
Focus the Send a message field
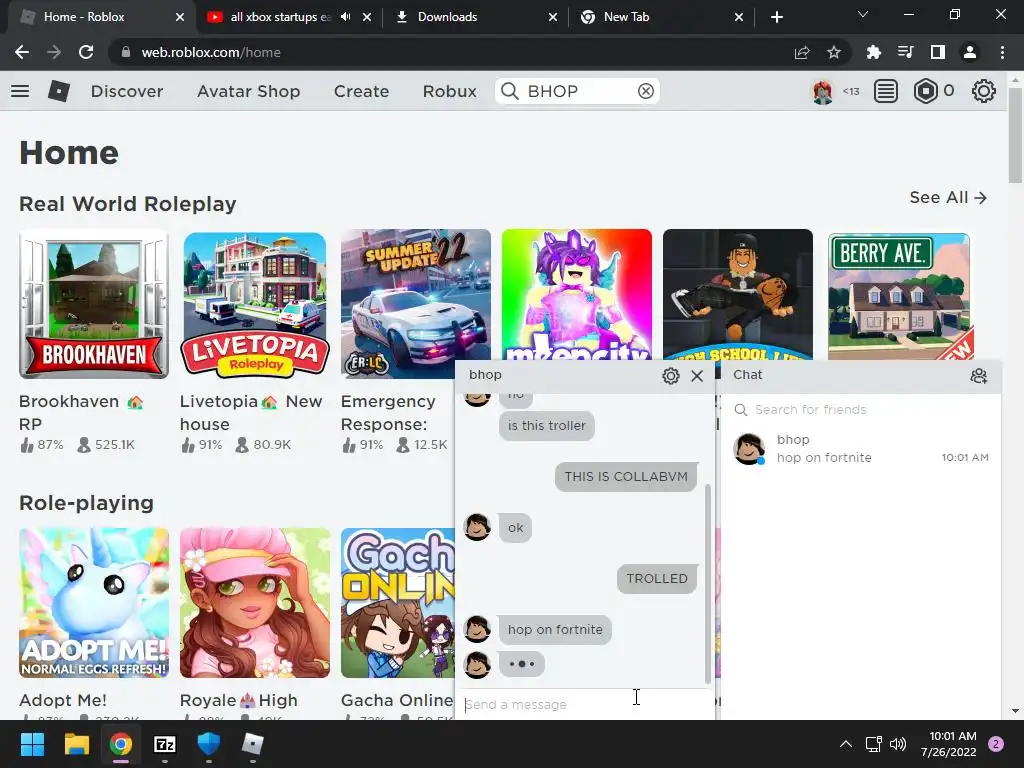(x=584, y=705)
